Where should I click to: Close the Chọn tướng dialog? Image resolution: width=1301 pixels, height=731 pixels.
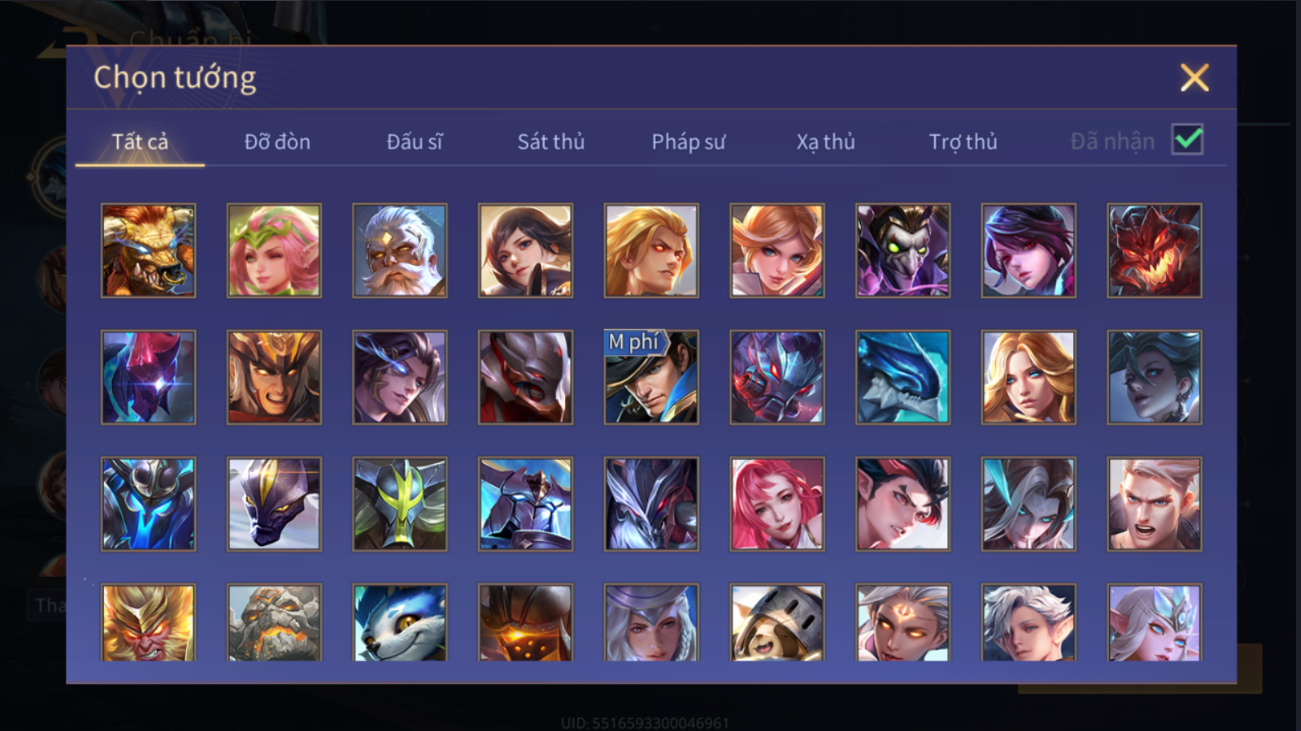[1194, 77]
